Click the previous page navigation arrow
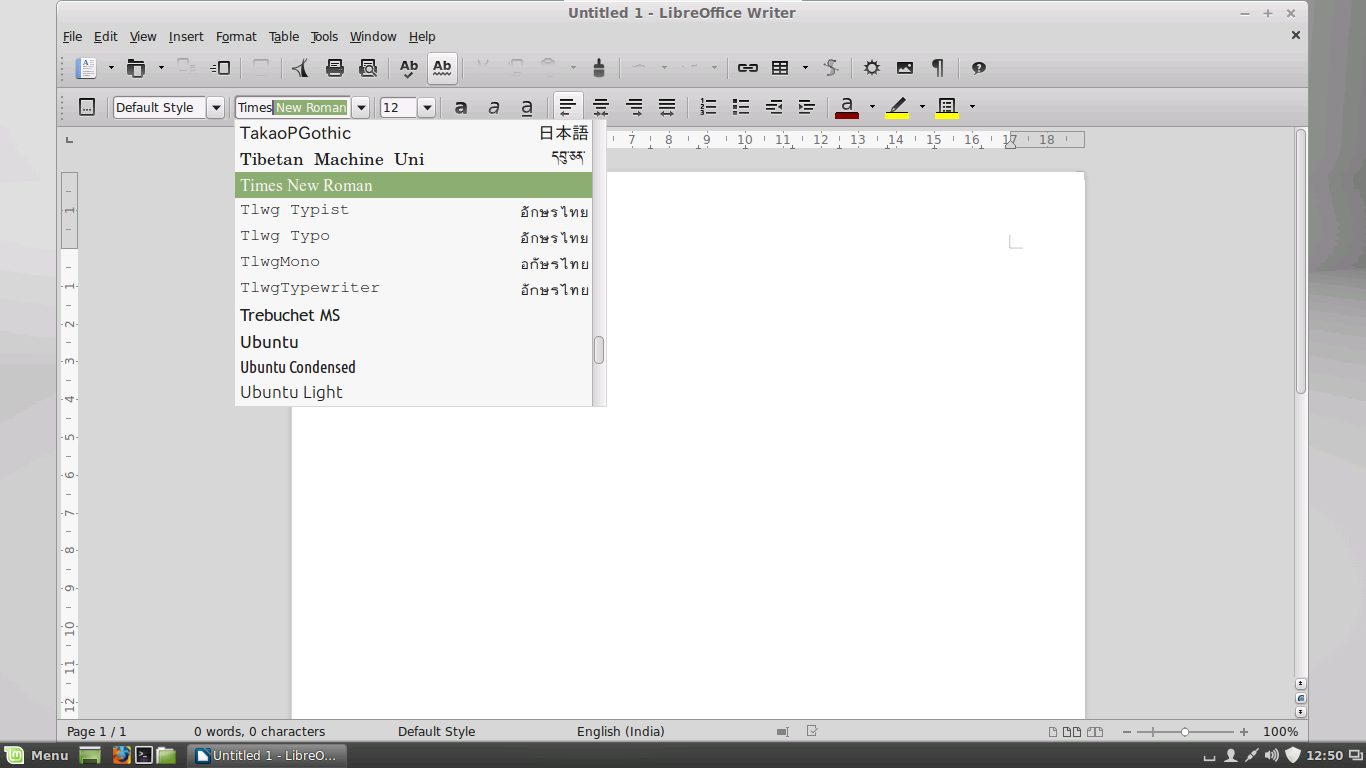The width and height of the screenshot is (1366, 768). (1301, 684)
